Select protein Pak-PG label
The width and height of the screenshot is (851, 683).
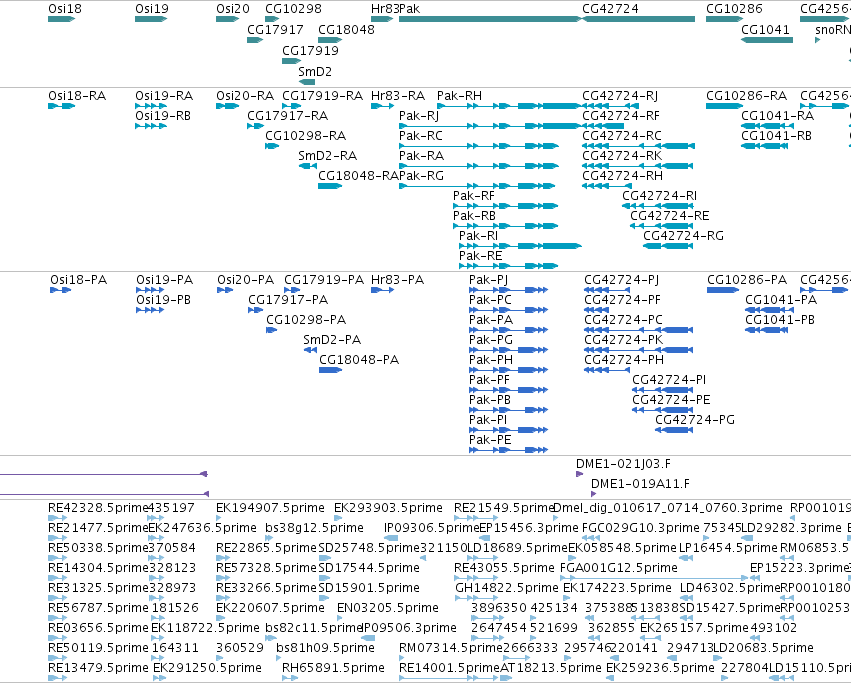pyautogui.click(x=491, y=340)
